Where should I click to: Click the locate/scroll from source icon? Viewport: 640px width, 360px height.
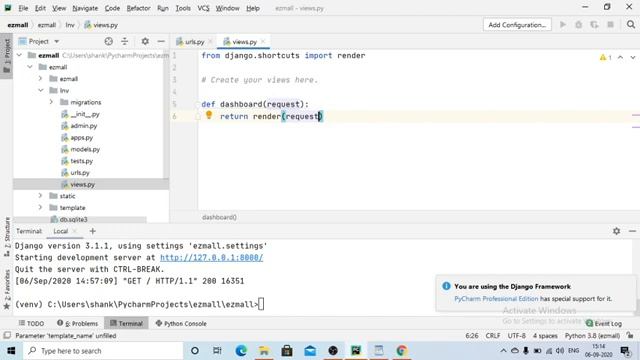[x=109, y=41]
